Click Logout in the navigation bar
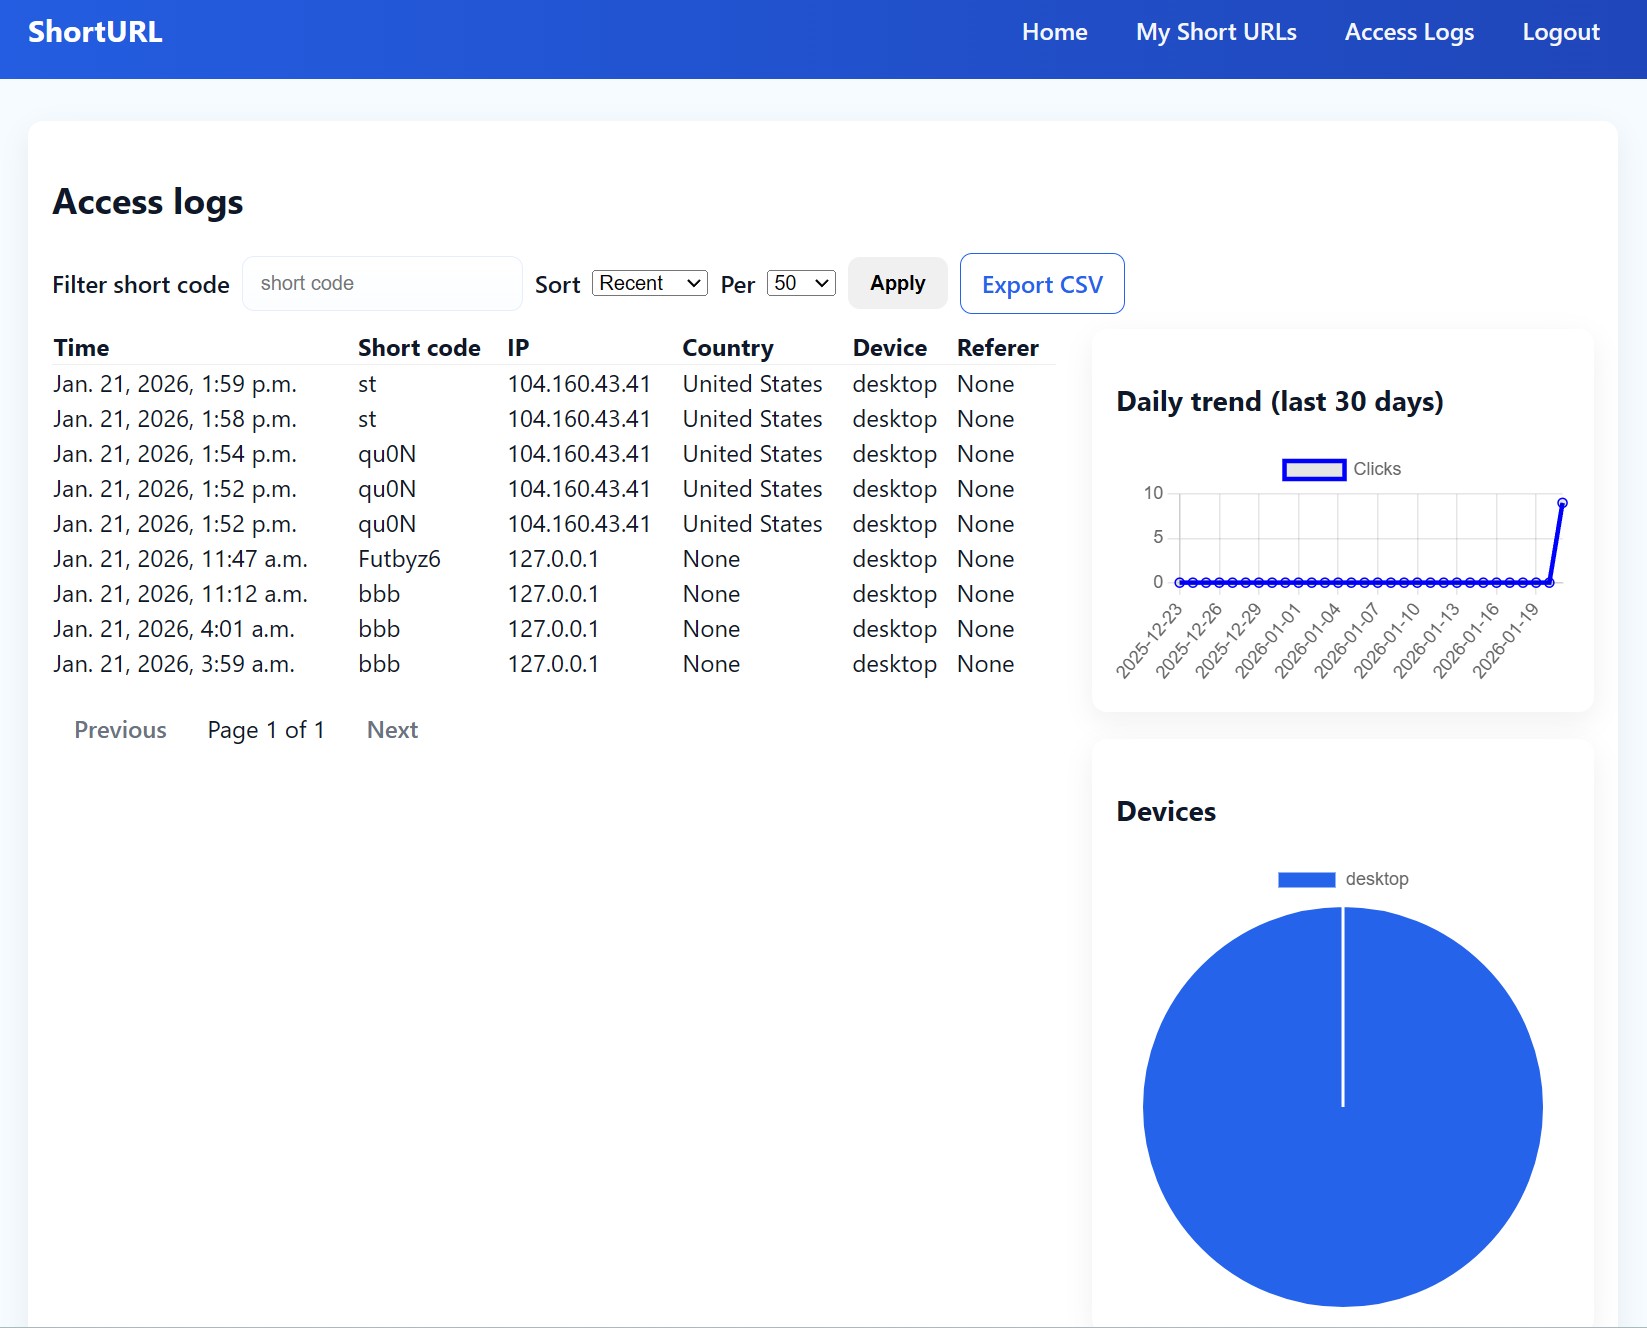This screenshot has width=1647, height=1328. click(x=1561, y=32)
